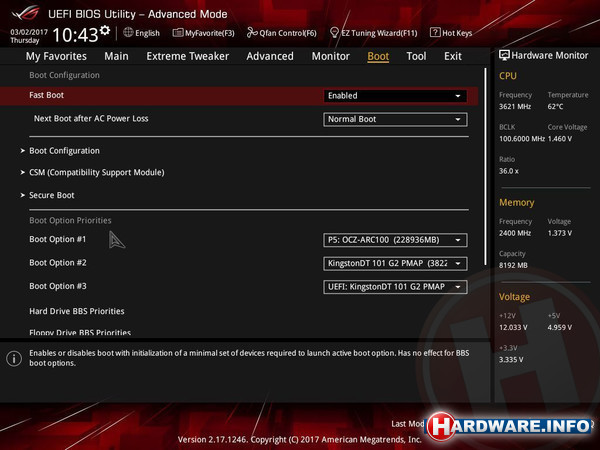
Task: Click the Ratio 36.0 x value
Action: click(509, 171)
